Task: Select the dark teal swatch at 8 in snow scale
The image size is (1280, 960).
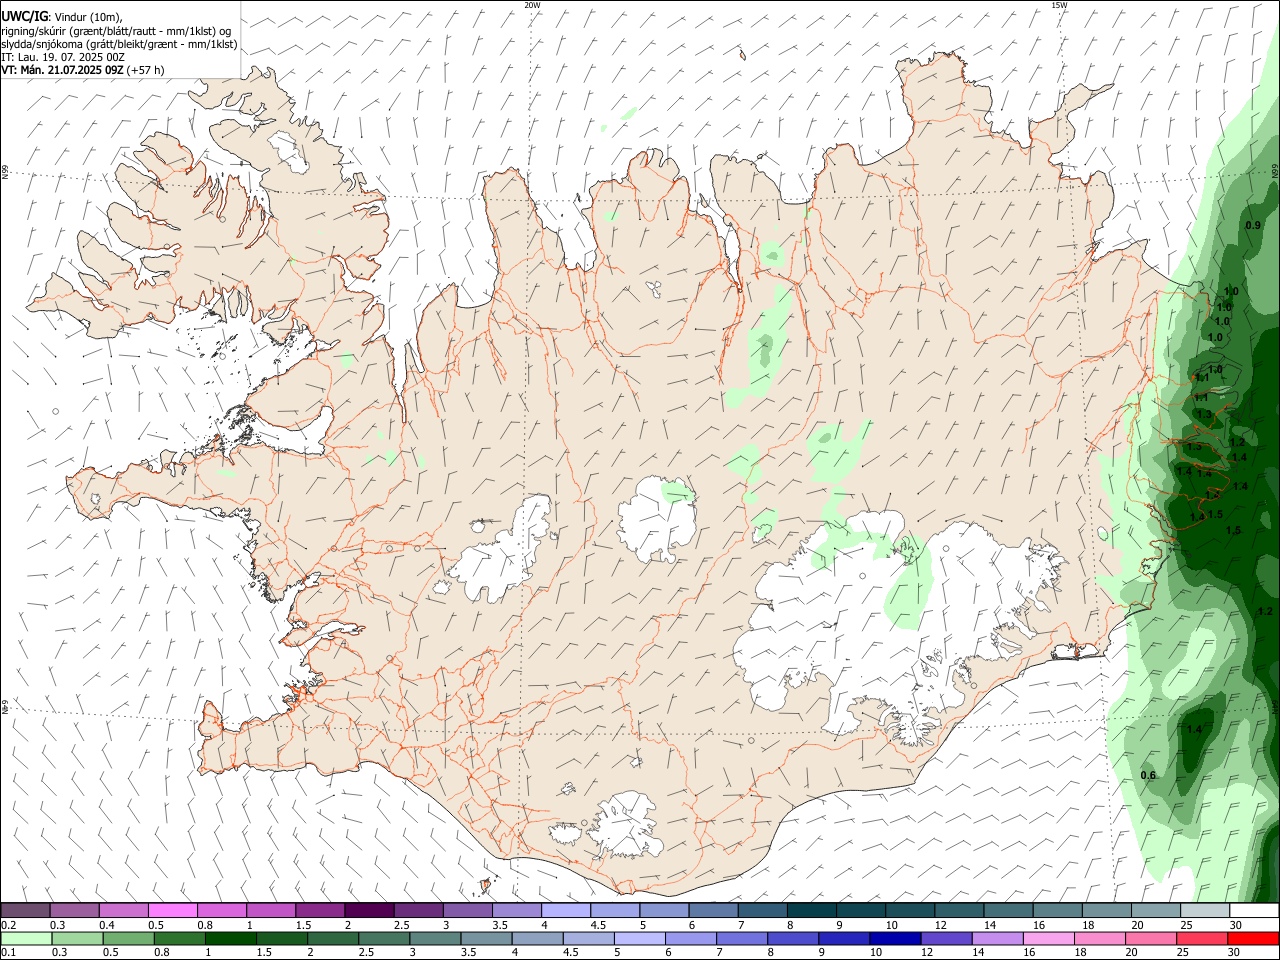Action: coord(811,910)
